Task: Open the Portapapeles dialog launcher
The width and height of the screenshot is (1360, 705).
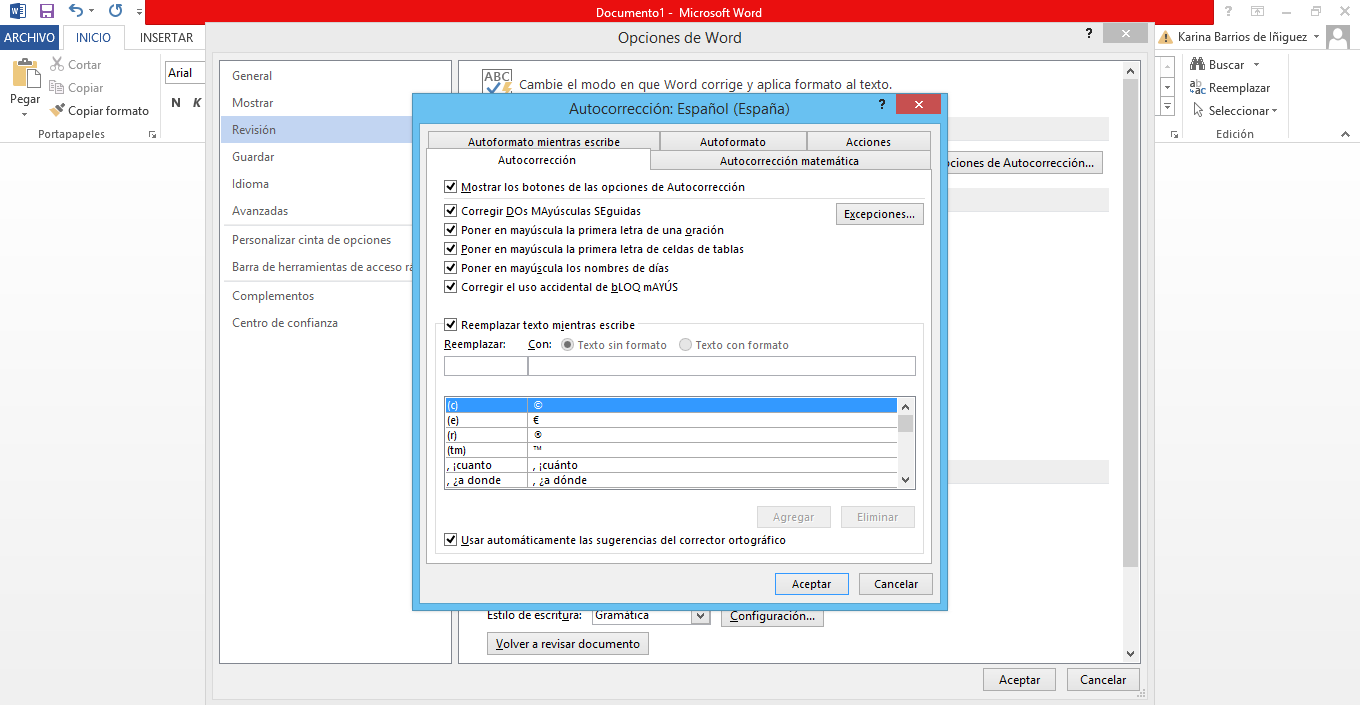Action: 152,134
